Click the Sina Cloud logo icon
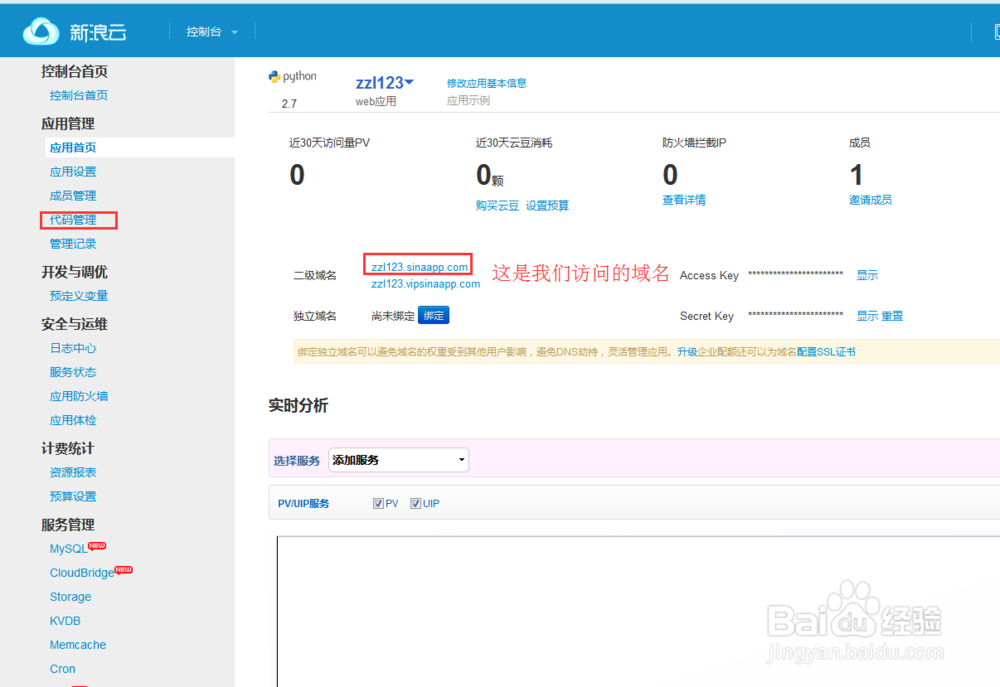This screenshot has height=687, width=1000. 41,31
